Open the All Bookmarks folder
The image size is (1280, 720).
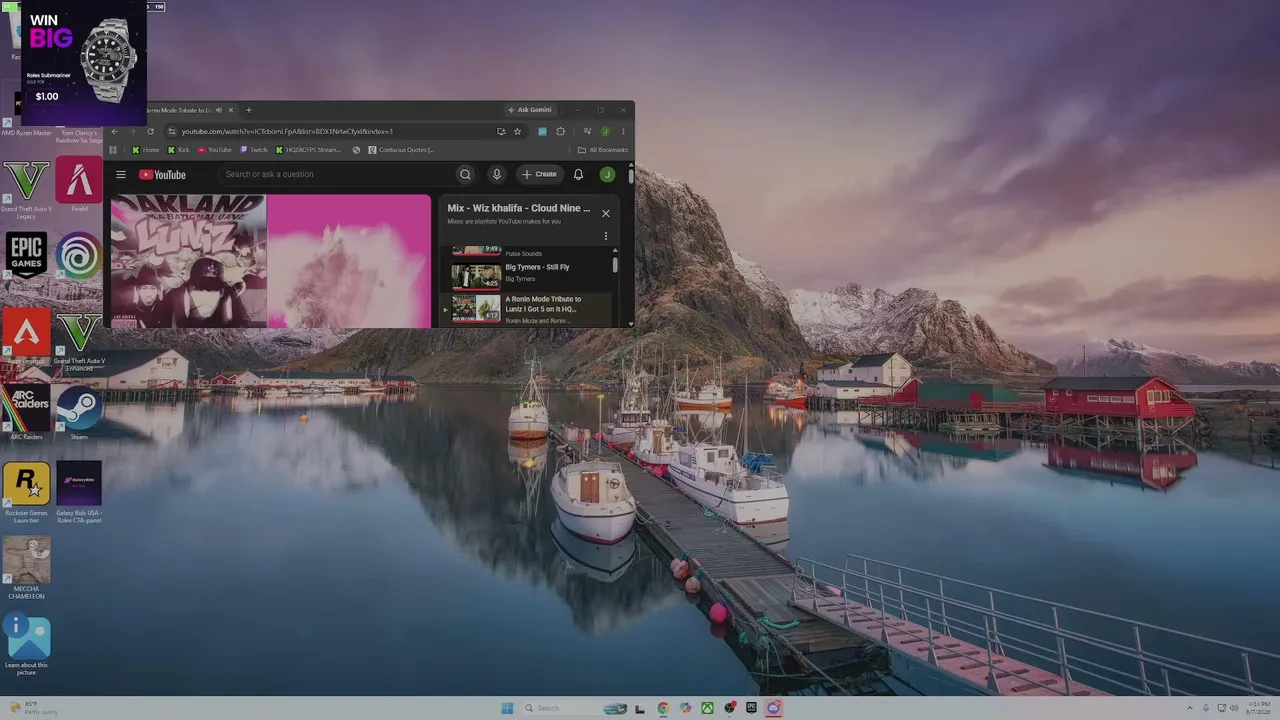click(x=603, y=150)
